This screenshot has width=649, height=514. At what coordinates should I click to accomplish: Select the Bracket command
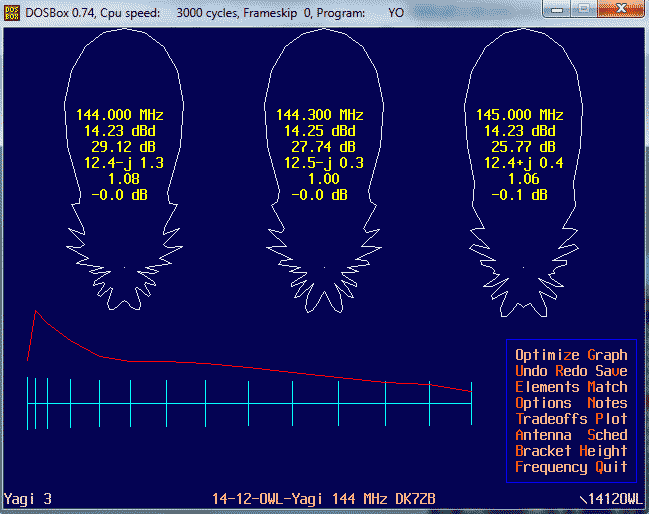(543, 451)
